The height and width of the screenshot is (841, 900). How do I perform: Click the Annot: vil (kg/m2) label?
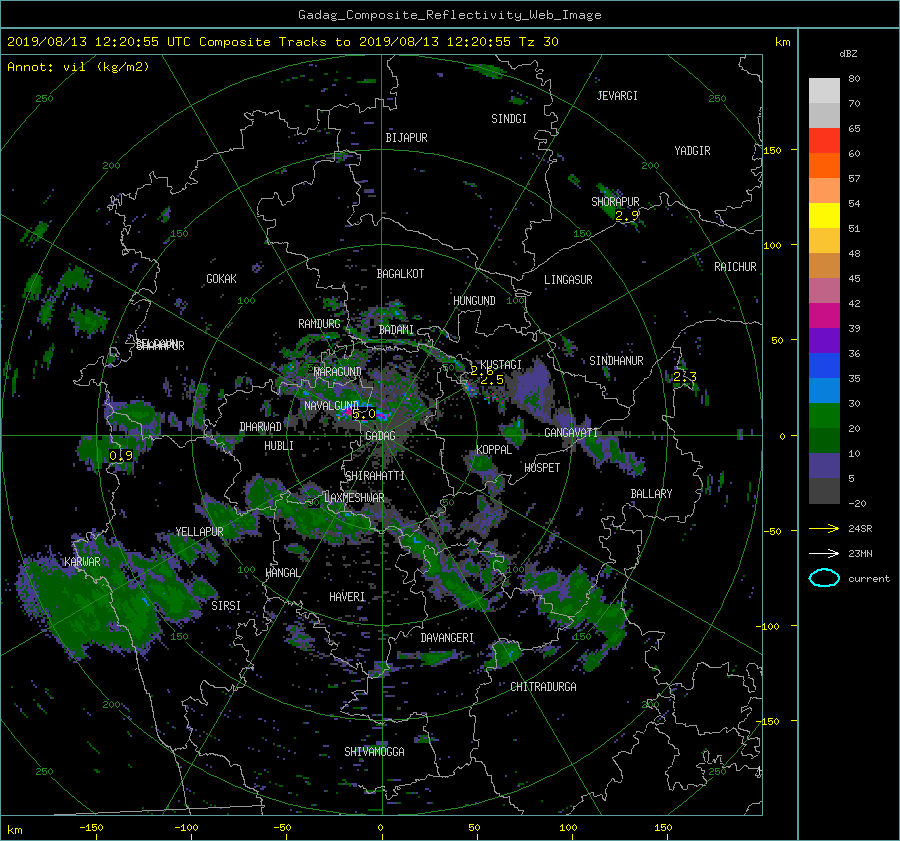click(78, 67)
